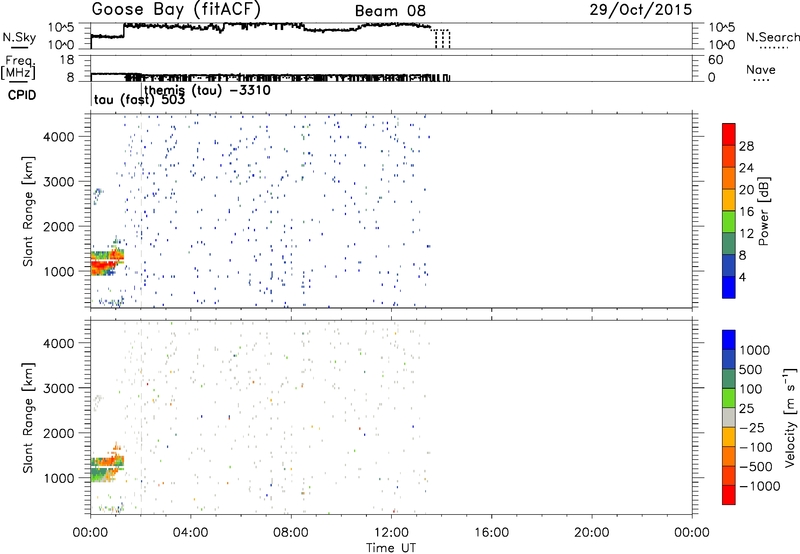Screen dimensions: 800x554
Task: Pick the orange segment between 20 and 24 dB
Action: 729,178
